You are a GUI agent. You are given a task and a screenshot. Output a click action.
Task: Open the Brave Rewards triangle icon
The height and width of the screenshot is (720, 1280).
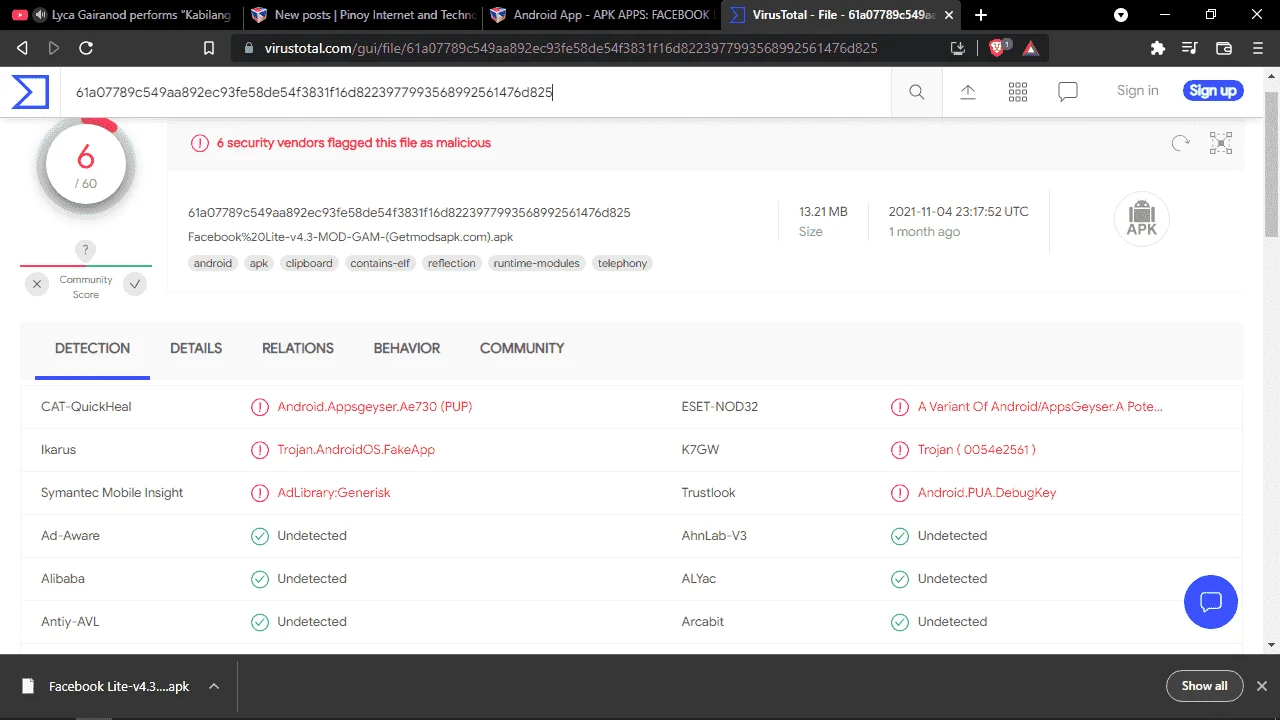click(x=1031, y=48)
